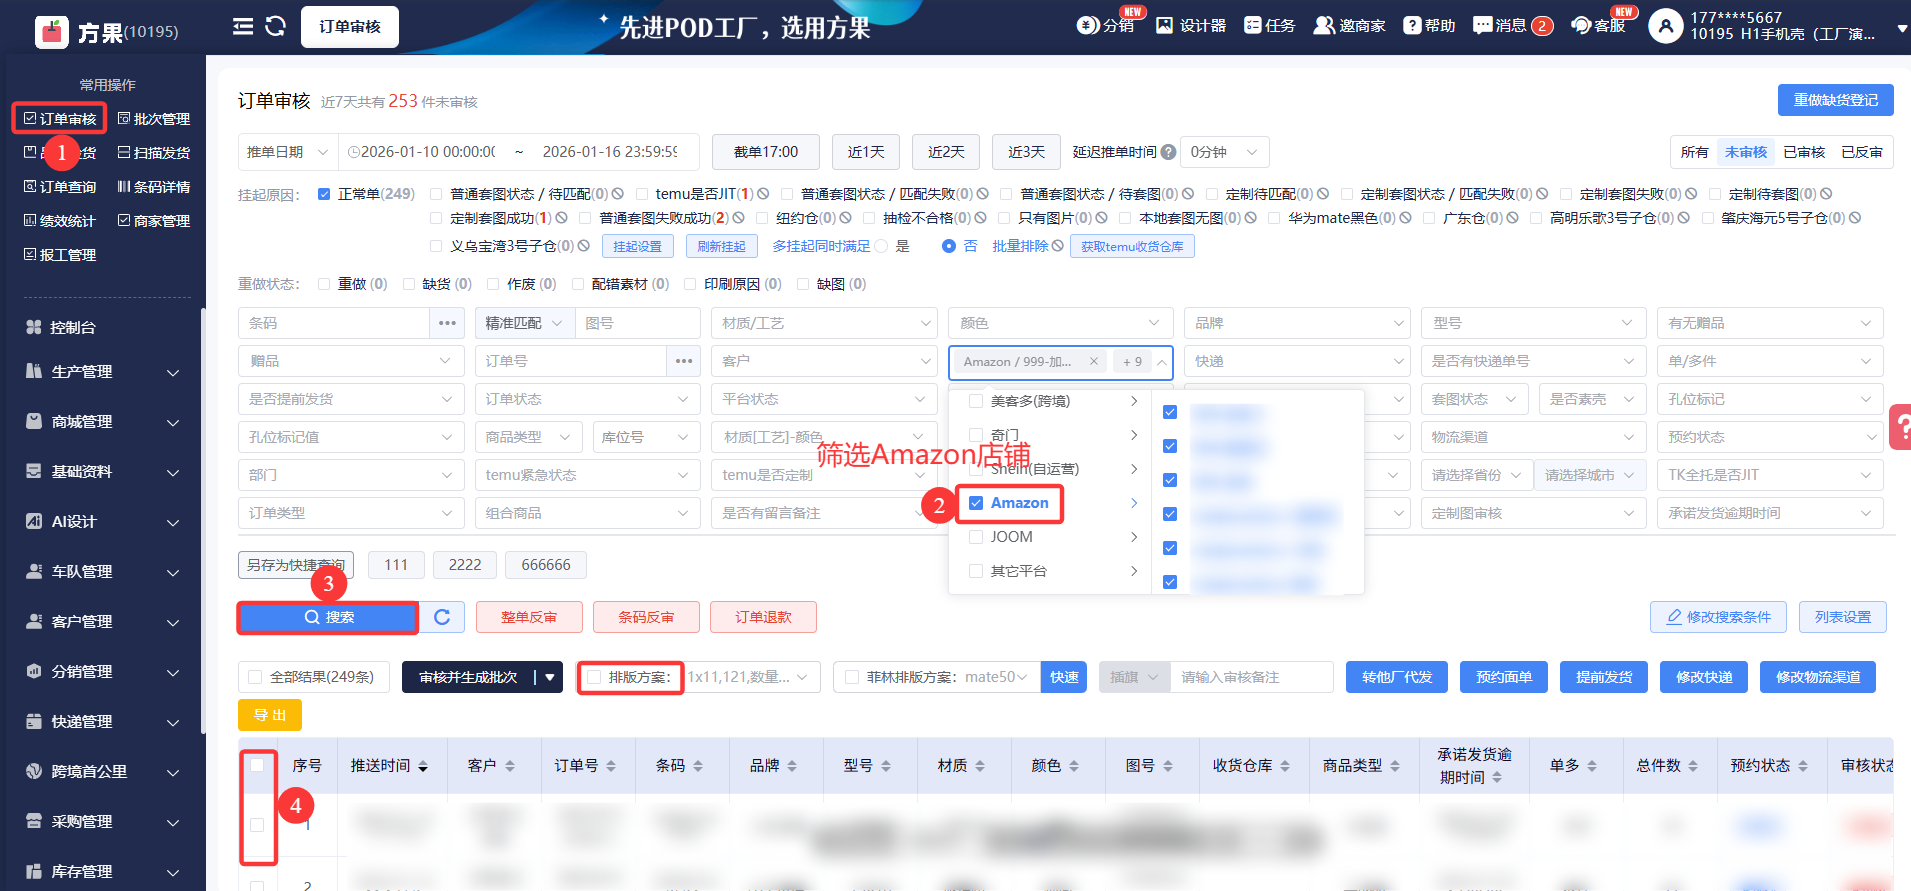The width and height of the screenshot is (1911, 891).
Task: Sort by 订单号 column arrows
Action: click(x=611, y=766)
